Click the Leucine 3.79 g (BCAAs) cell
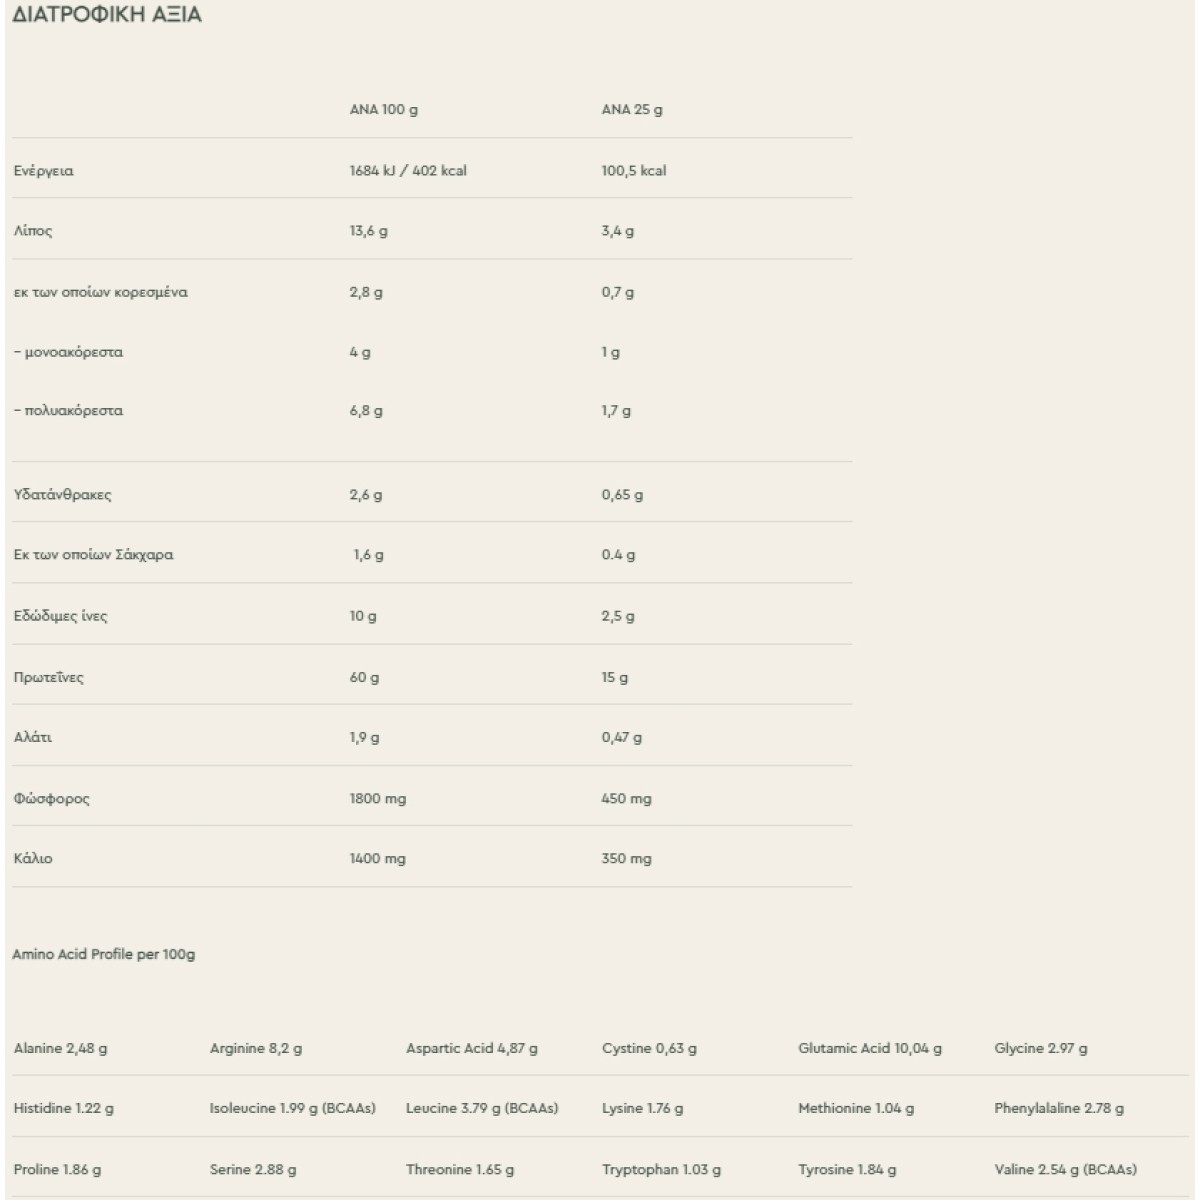 coord(482,1109)
